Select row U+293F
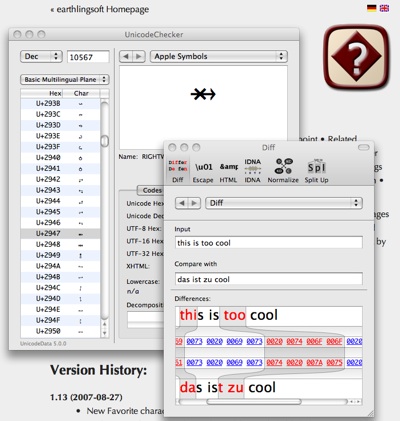 (x=60, y=147)
